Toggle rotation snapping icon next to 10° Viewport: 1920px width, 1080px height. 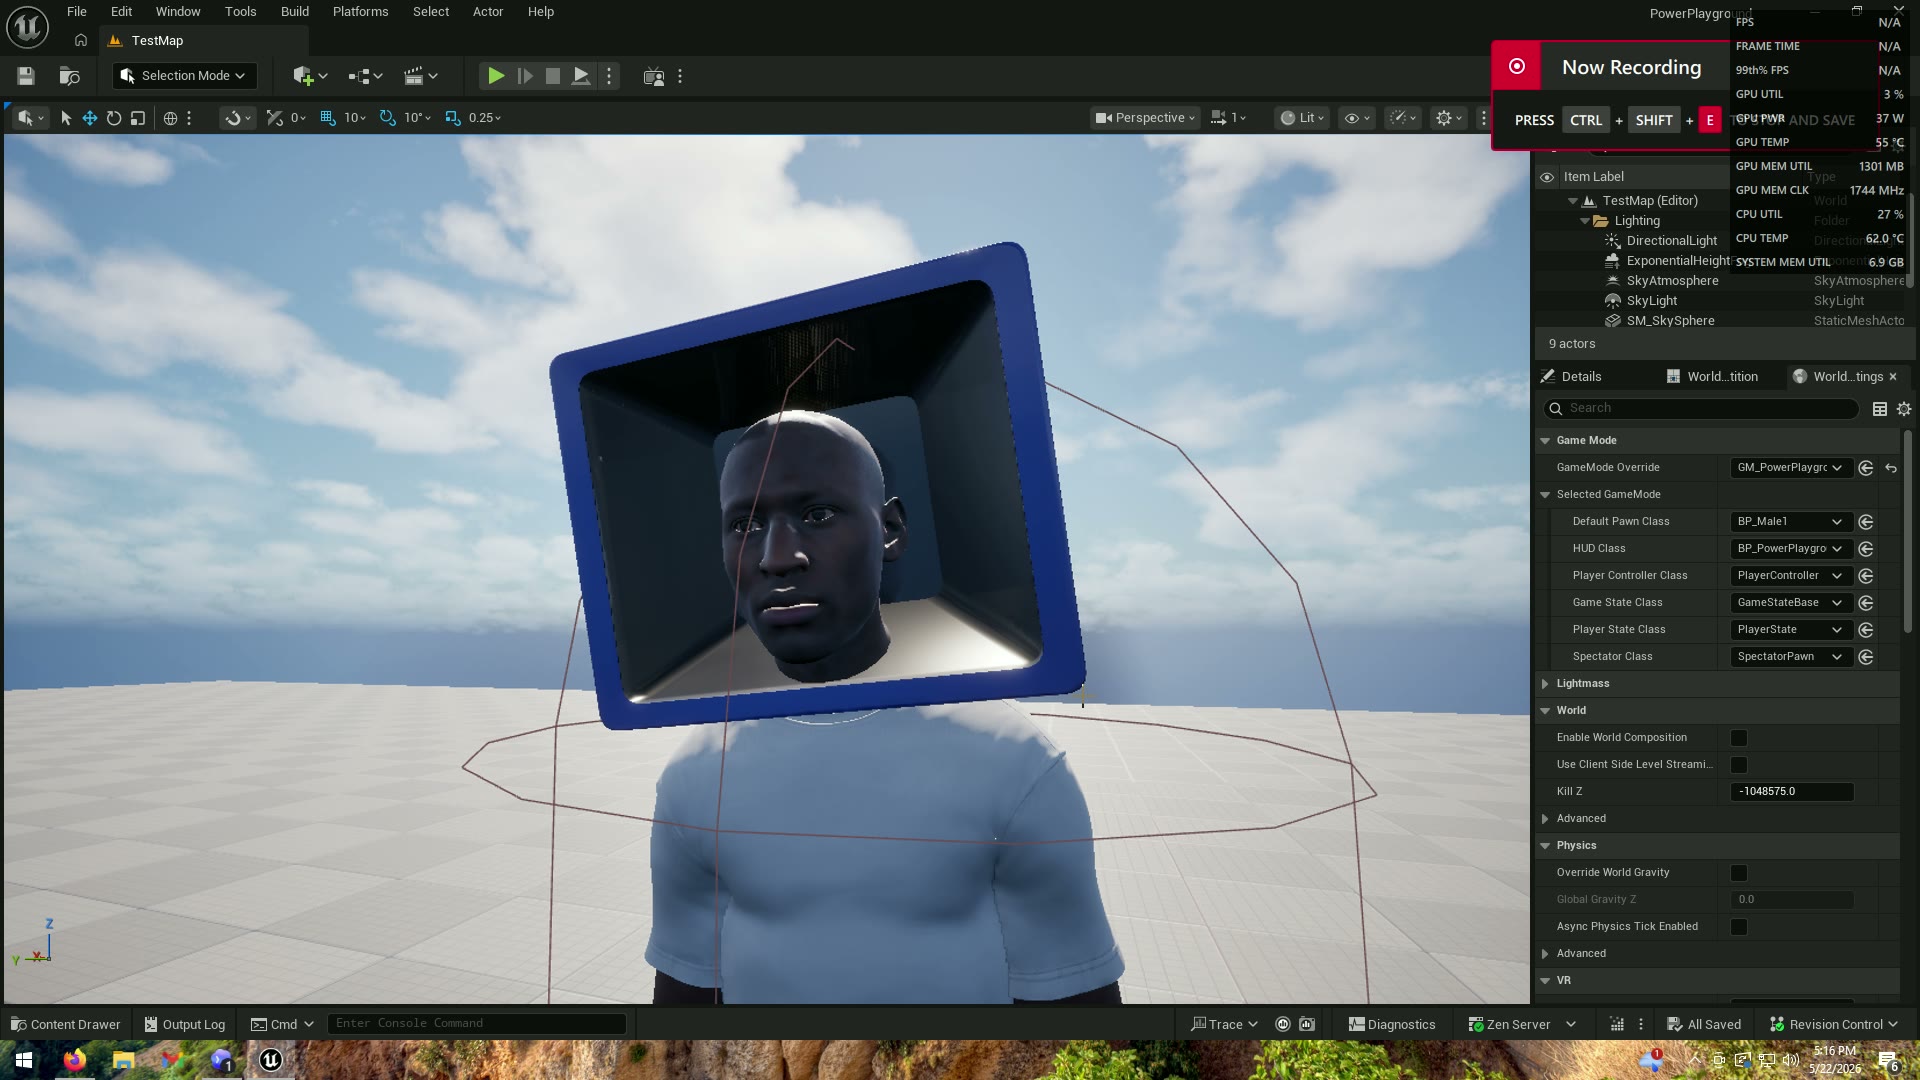pyautogui.click(x=388, y=118)
